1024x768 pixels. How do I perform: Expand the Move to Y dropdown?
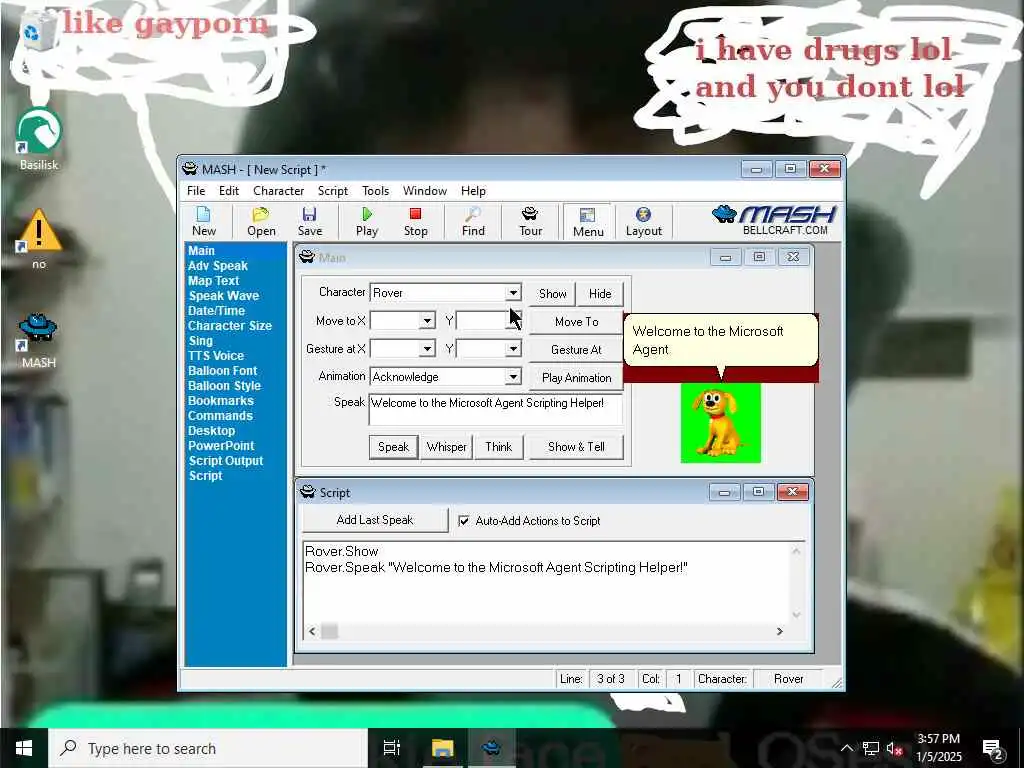tap(513, 321)
